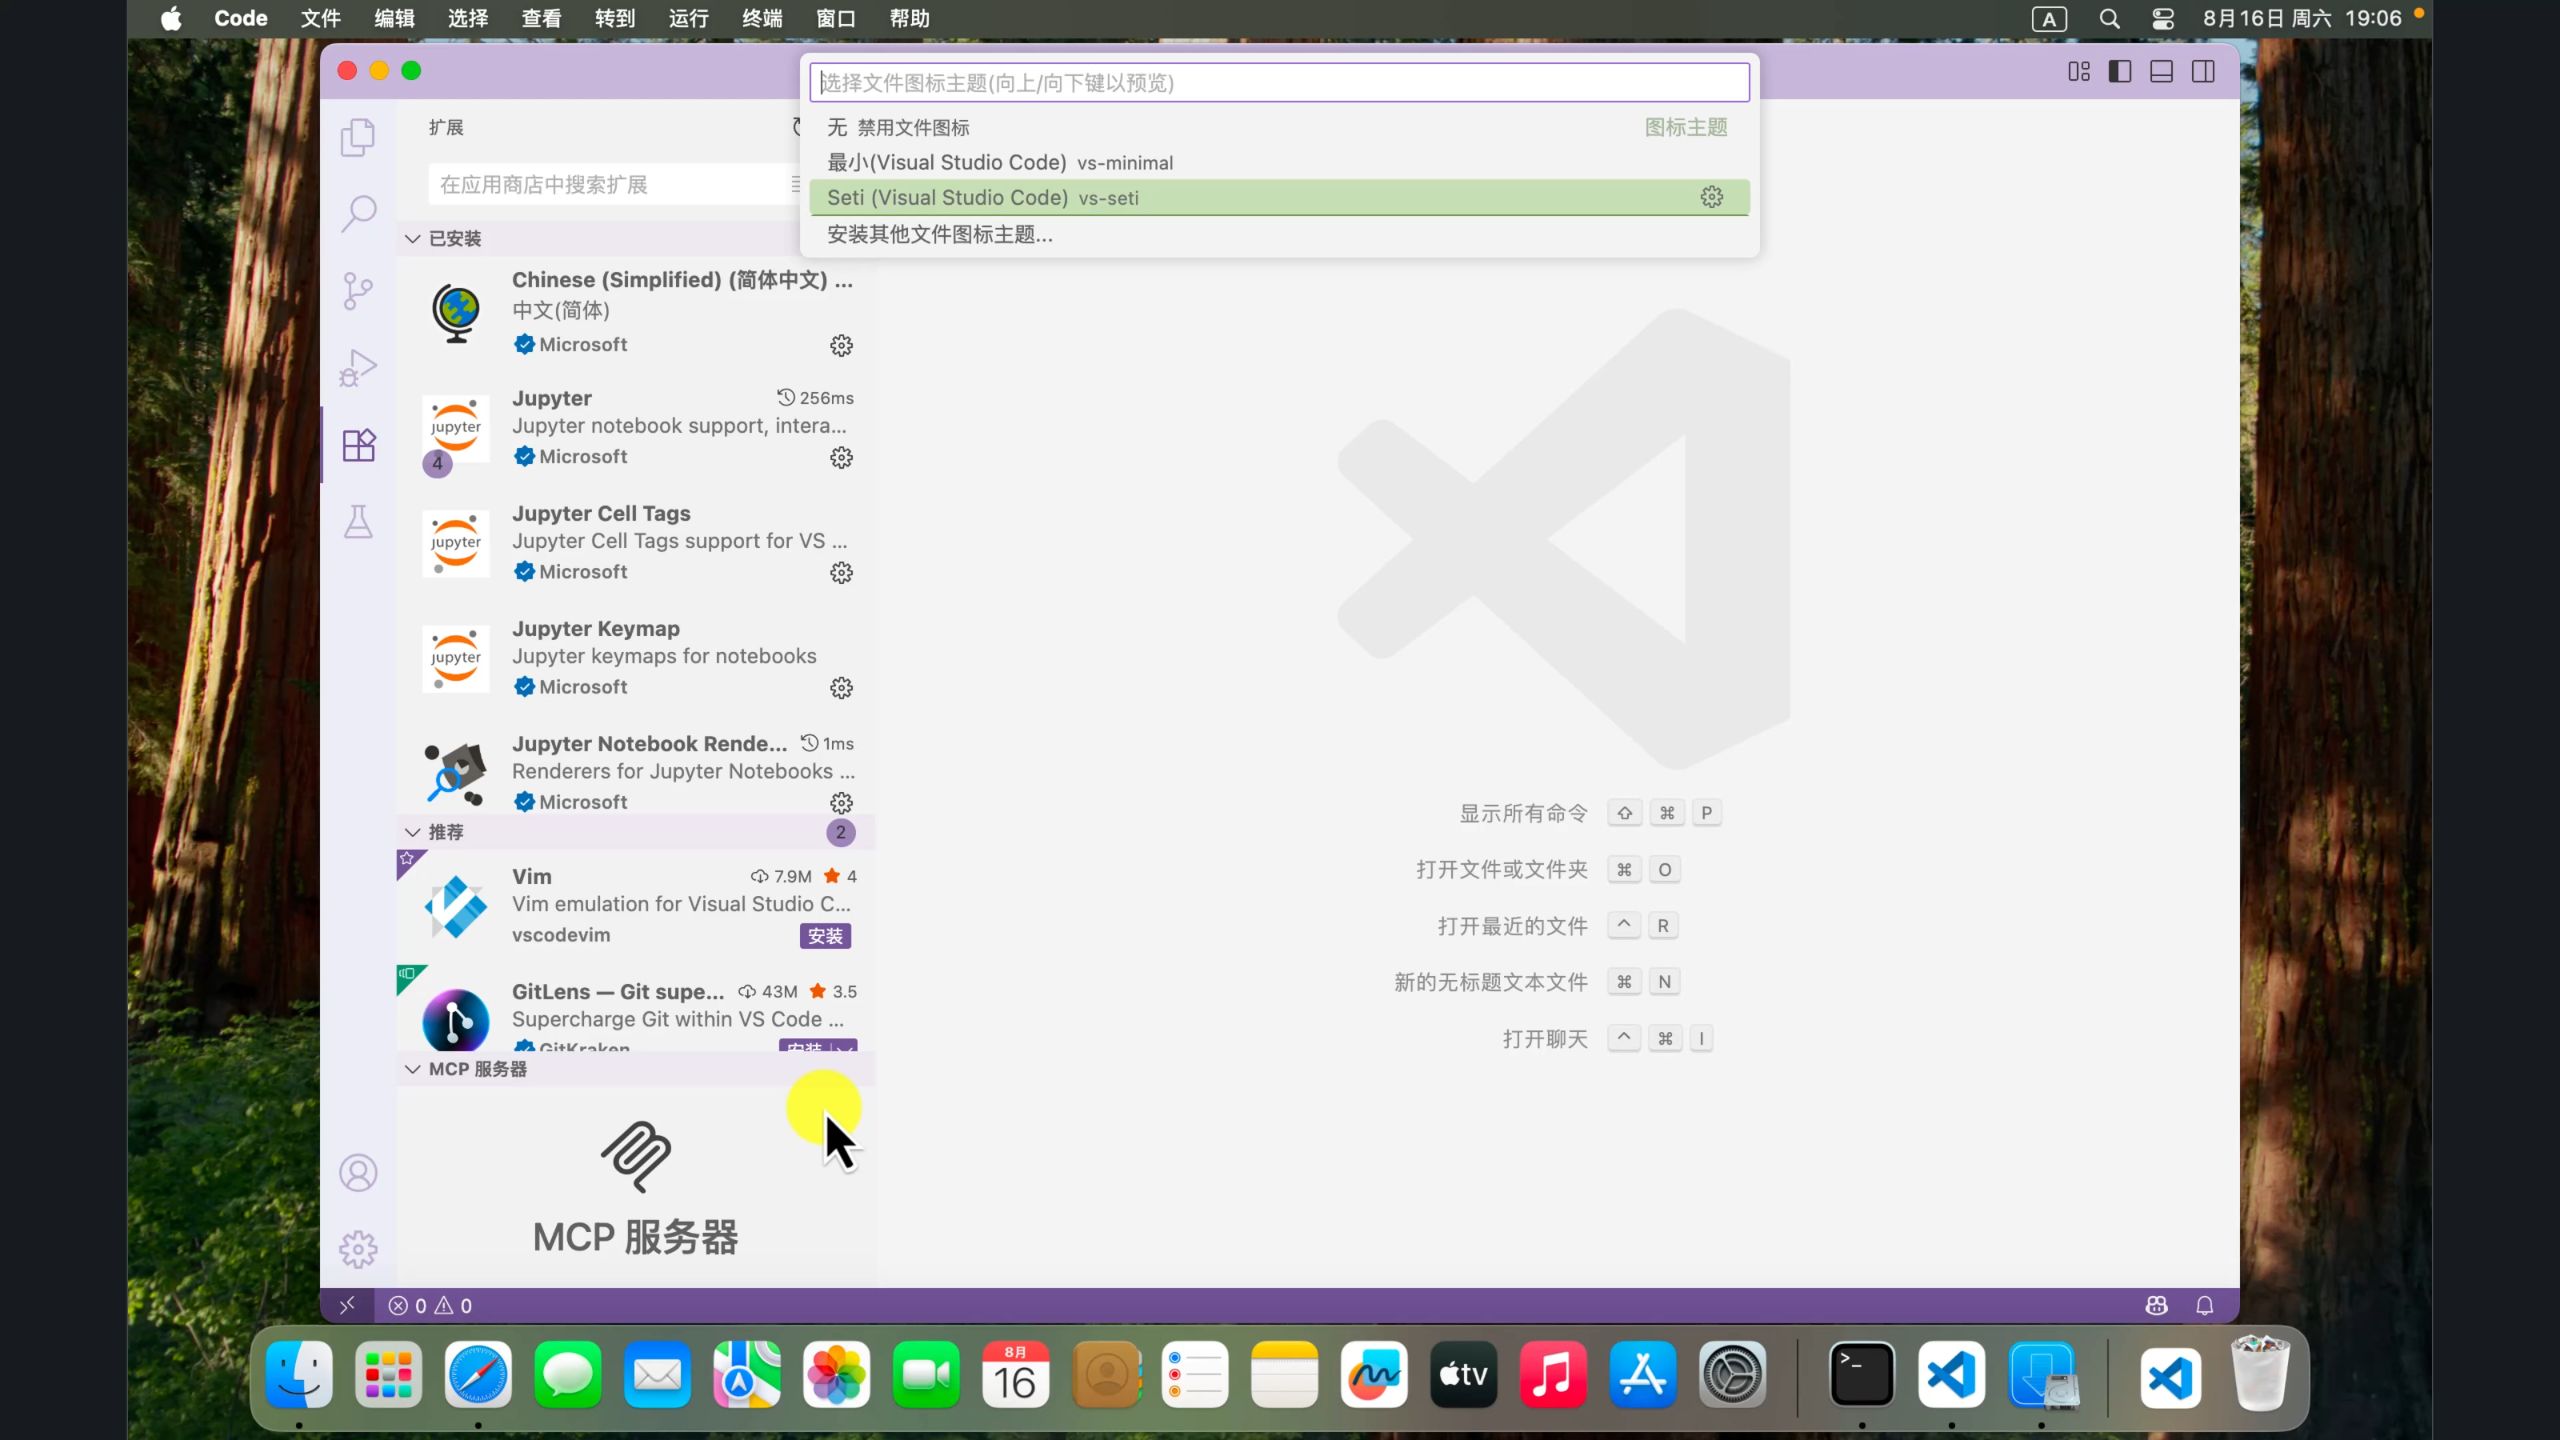The width and height of the screenshot is (2560, 1440).
Task: Toggle the secondary side bar button
Action: [2203, 71]
